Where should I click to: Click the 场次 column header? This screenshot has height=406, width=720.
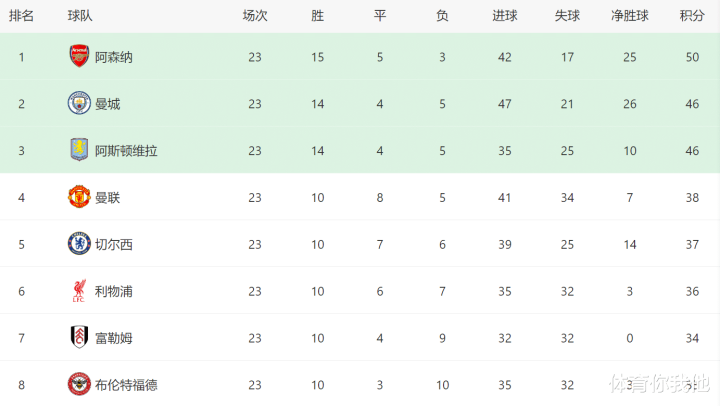tap(255, 16)
